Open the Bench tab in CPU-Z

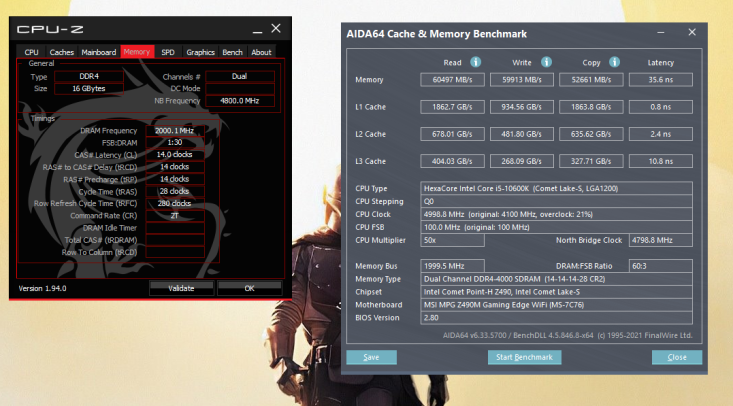coord(232,52)
